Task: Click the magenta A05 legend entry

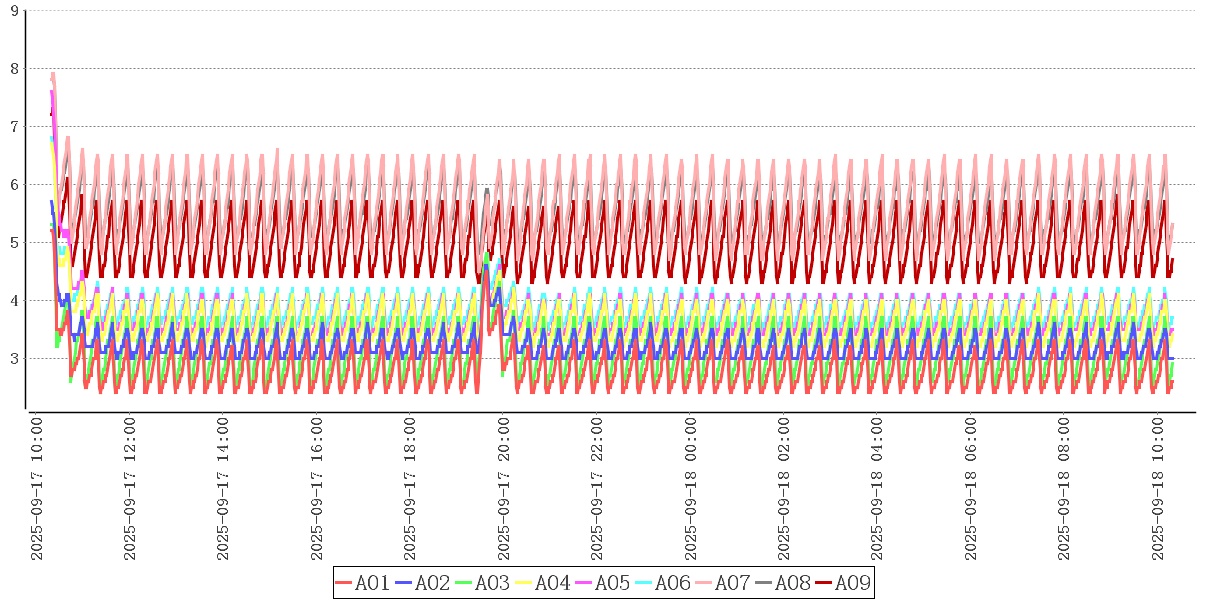Action: point(603,583)
